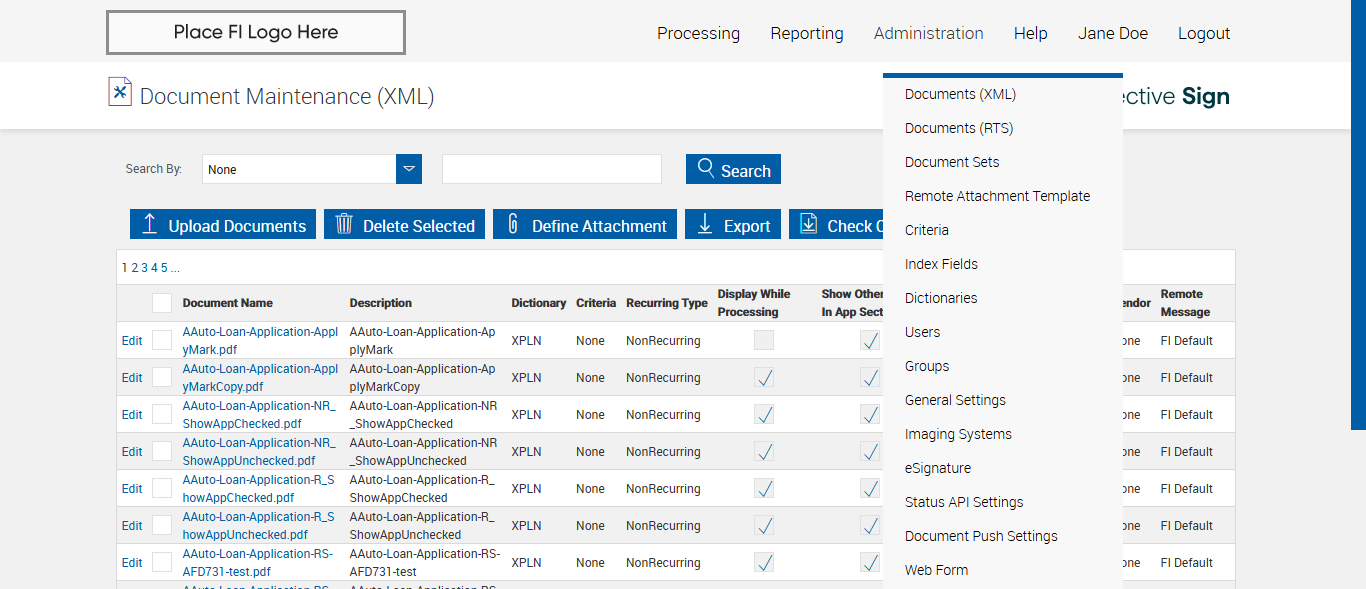Toggle Display While Processing for ApplyMarkCopy row
This screenshot has width=1366, height=589.
[764, 377]
